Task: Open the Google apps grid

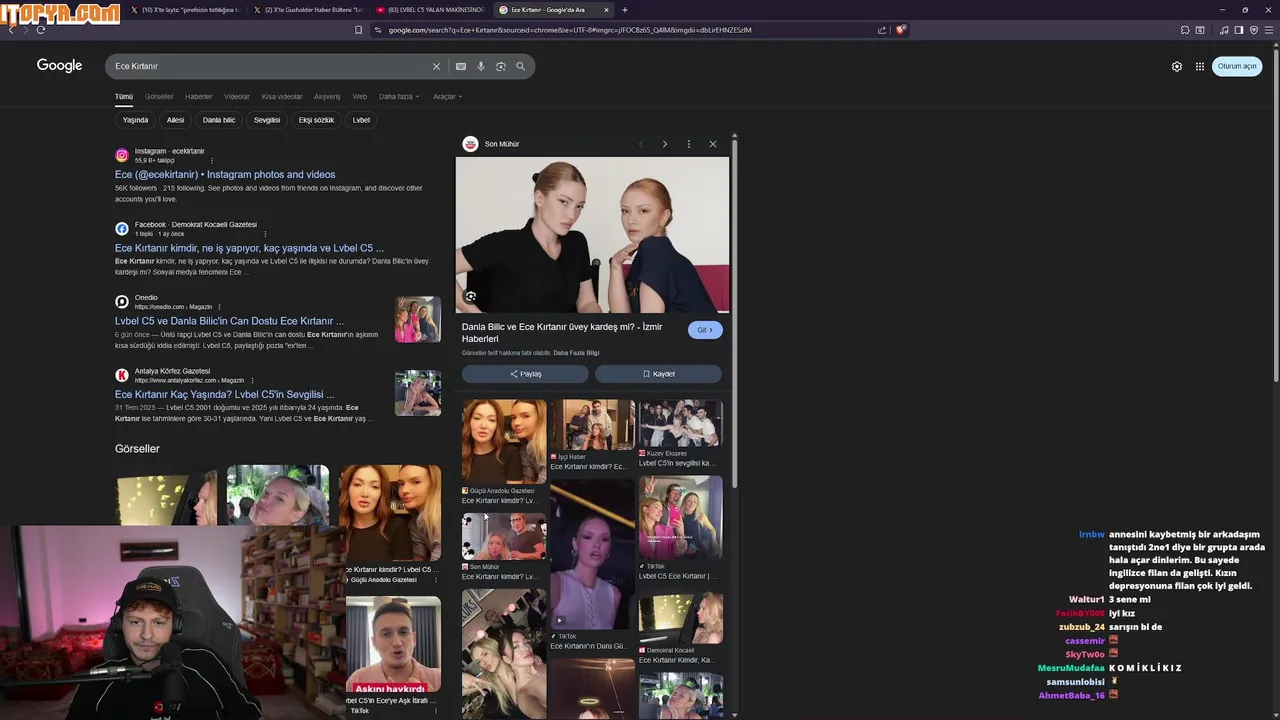Action: pyautogui.click(x=1200, y=66)
